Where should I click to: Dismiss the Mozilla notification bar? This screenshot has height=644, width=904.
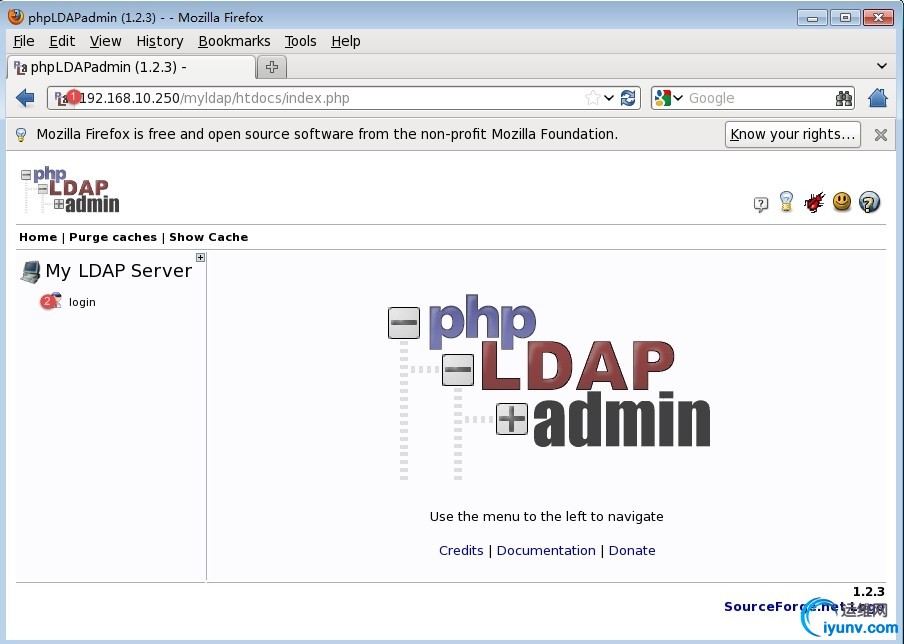click(x=880, y=135)
